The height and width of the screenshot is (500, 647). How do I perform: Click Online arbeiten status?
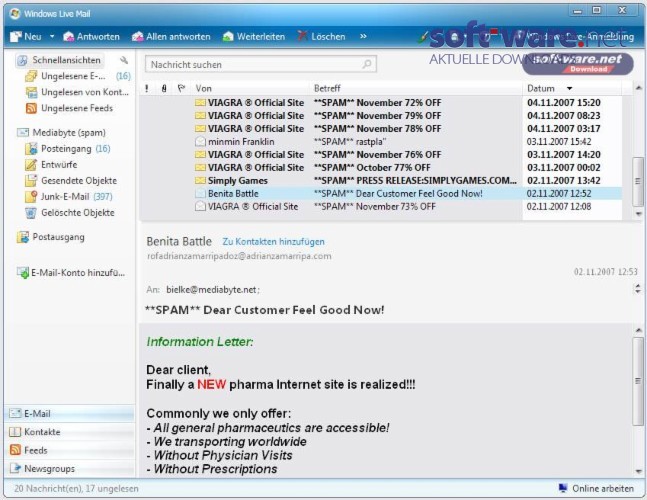(596, 488)
